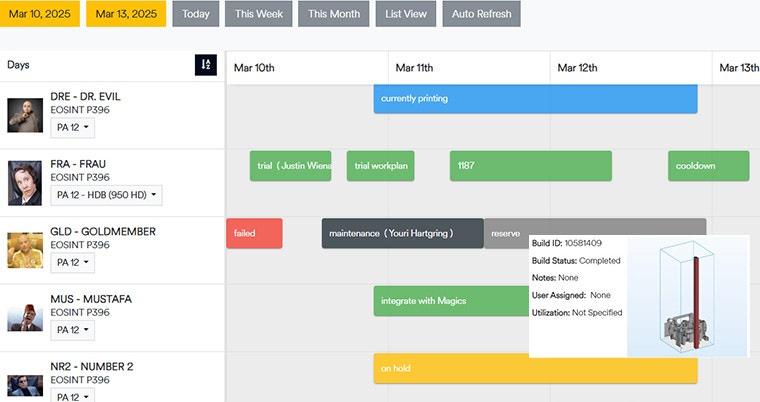Open PA 12 dropdown for Dr. Evil
This screenshot has height=402, width=760.
click(72, 128)
